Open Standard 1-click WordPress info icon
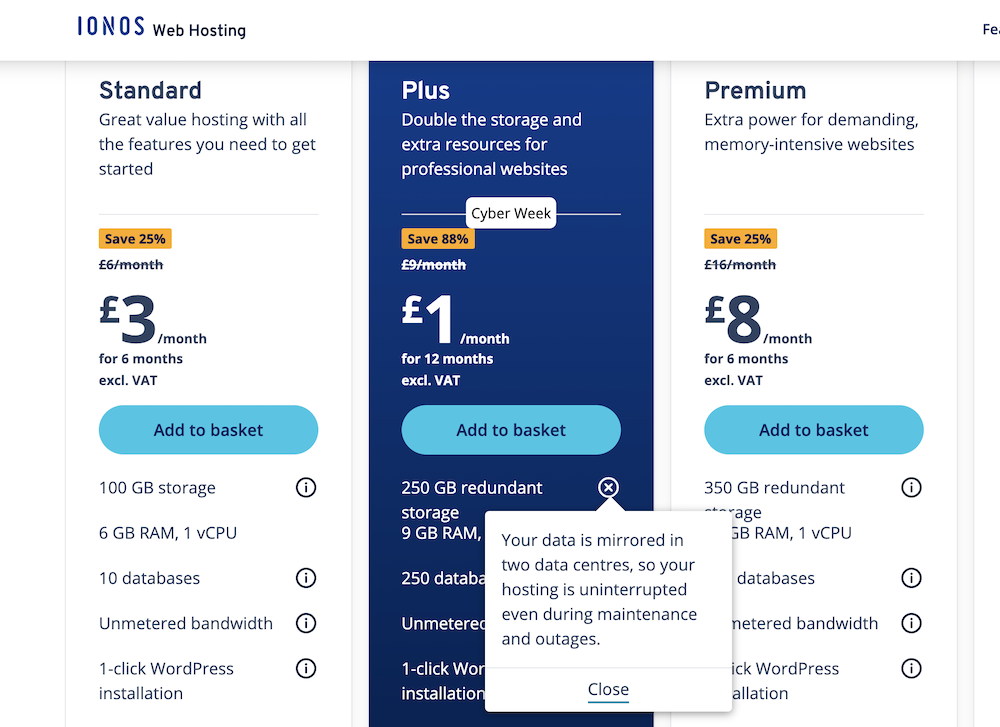The height and width of the screenshot is (727, 1000). click(x=306, y=668)
